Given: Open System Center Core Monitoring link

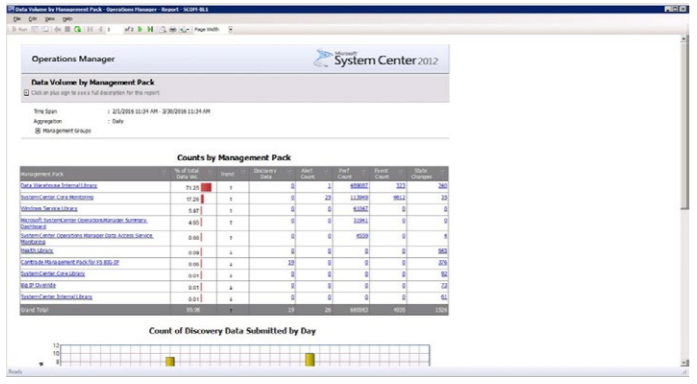Looking at the screenshot, I should pyautogui.click(x=57, y=197).
